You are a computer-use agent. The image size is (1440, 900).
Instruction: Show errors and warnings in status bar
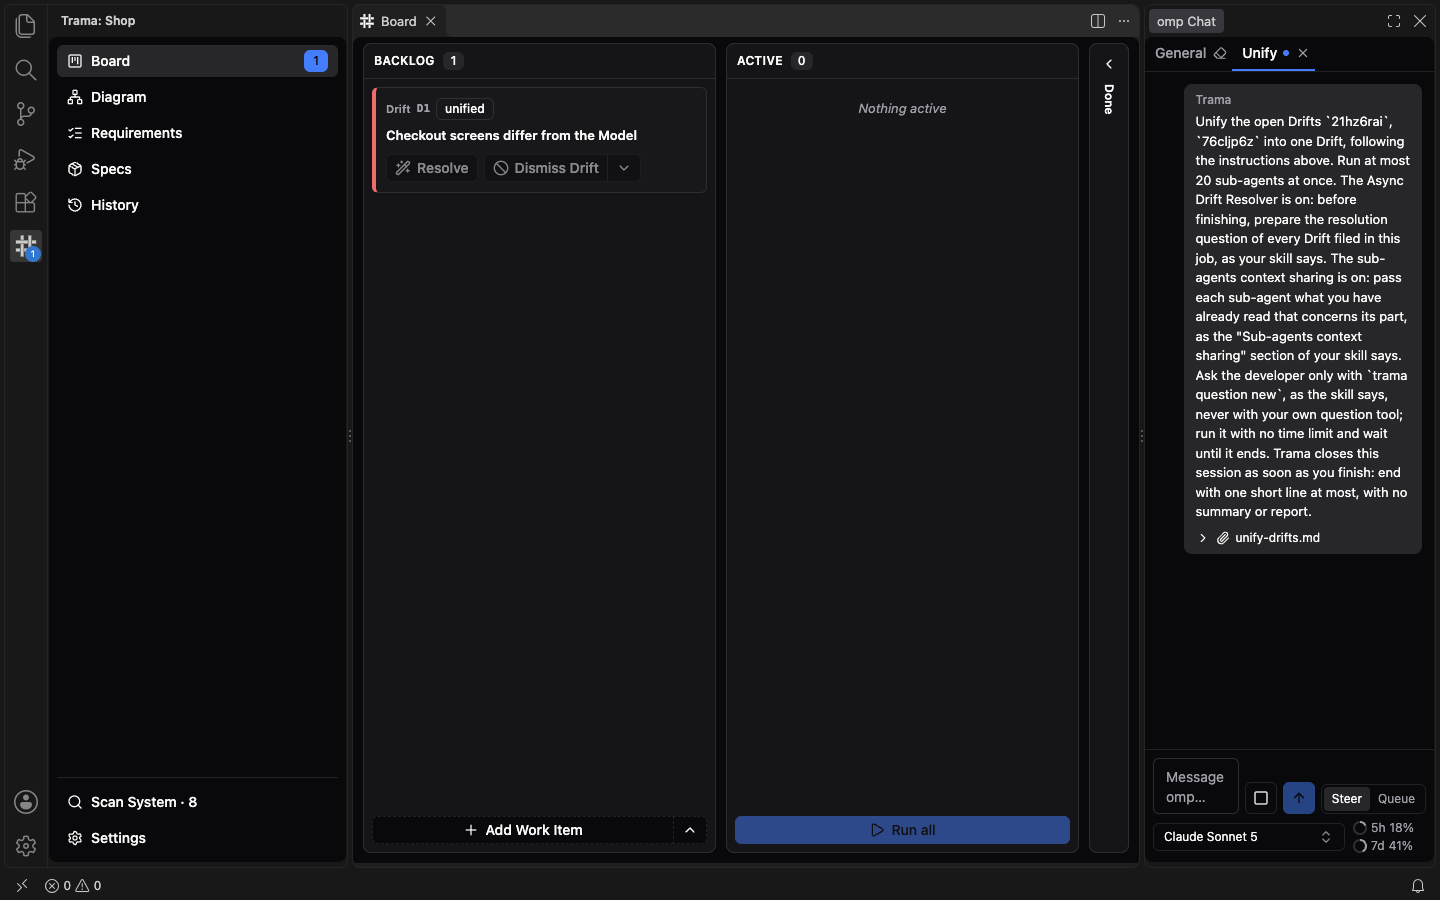coord(73,886)
